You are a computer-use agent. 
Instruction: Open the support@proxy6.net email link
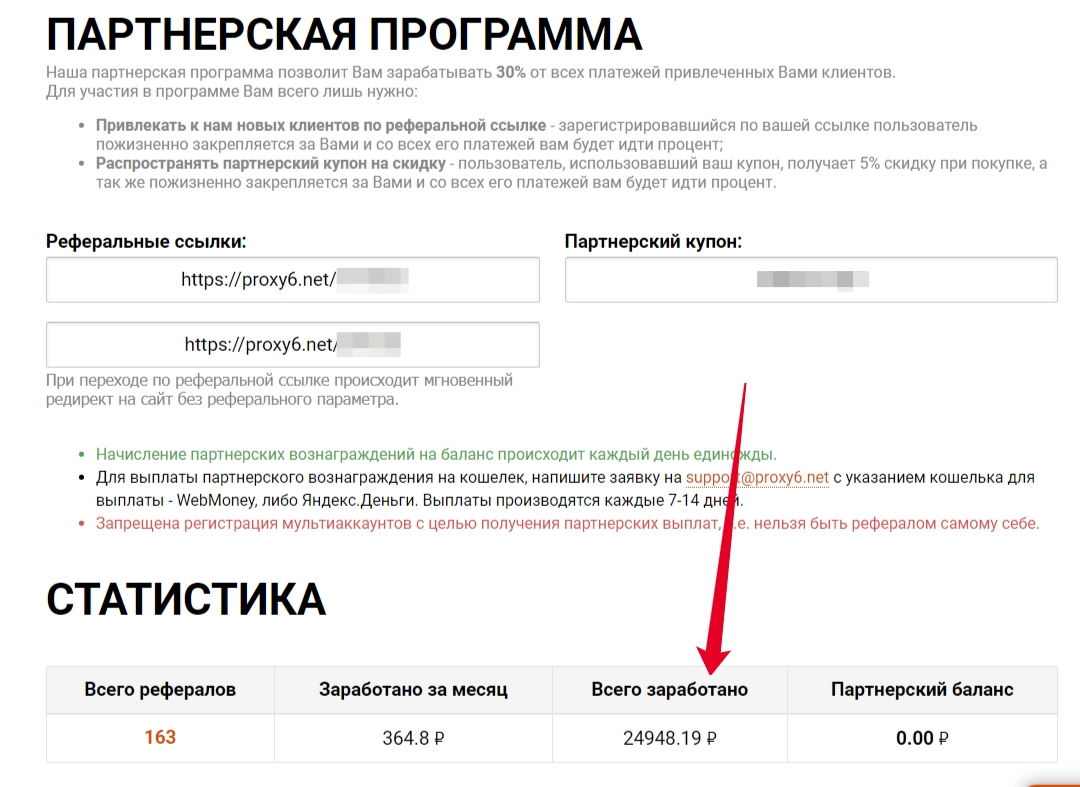click(x=757, y=478)
